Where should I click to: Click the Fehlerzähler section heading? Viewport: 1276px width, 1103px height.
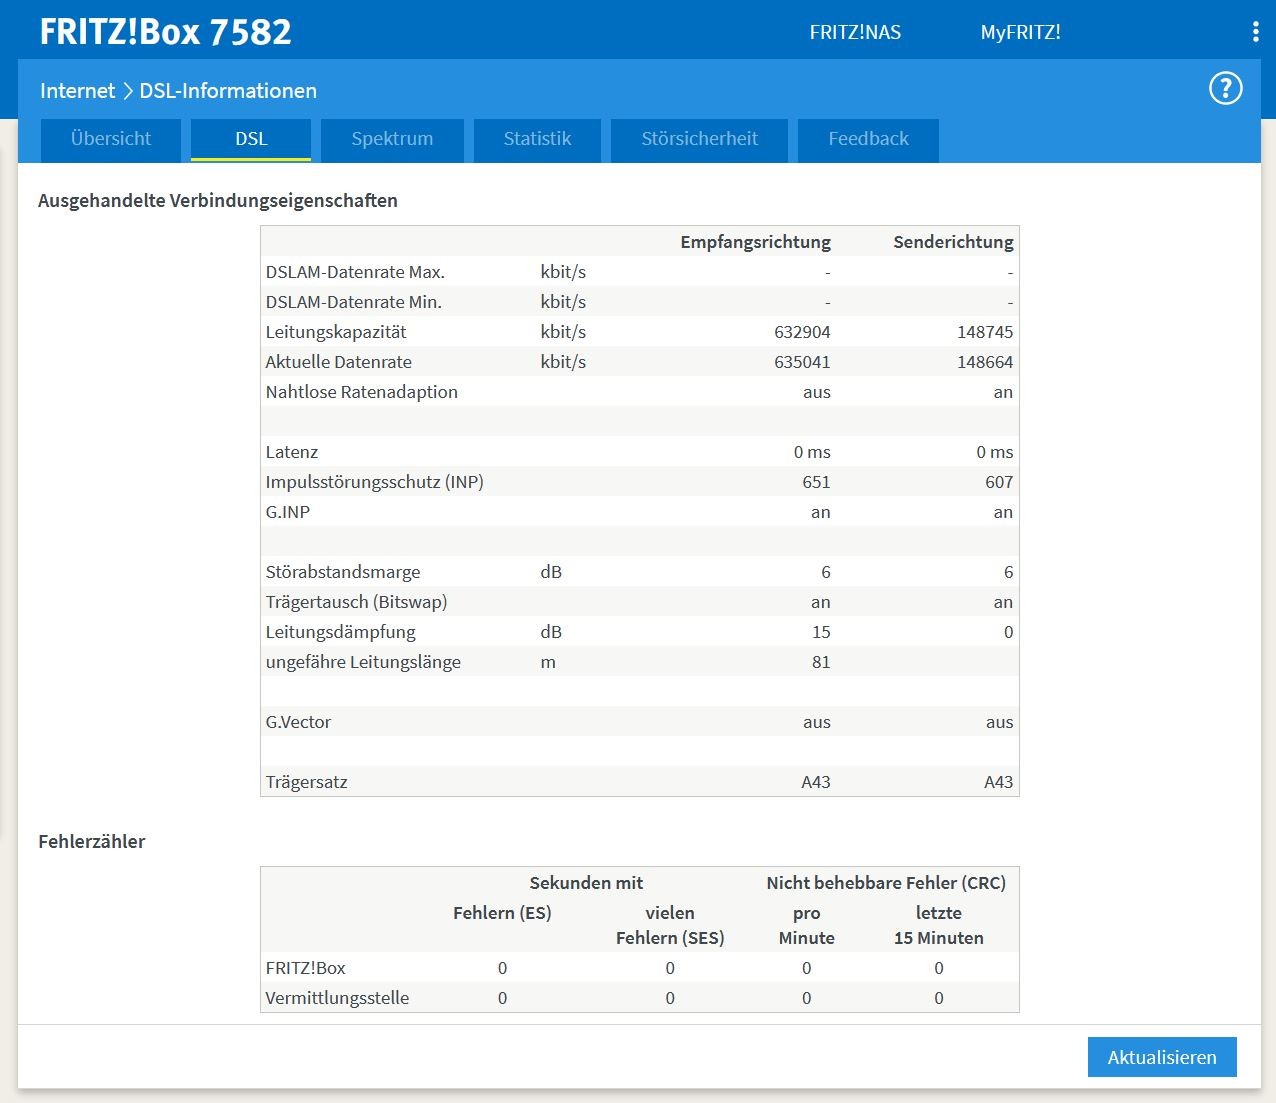click(92, 841)
